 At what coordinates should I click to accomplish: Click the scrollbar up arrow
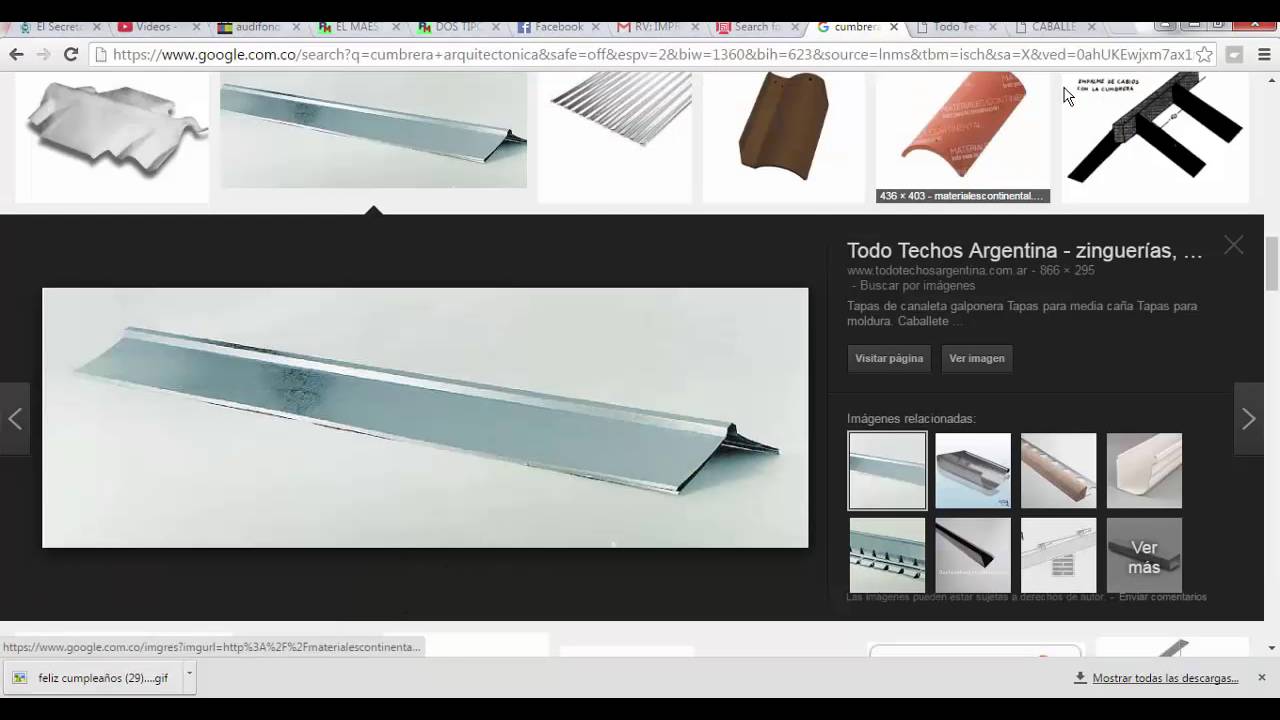(x=1272, y=79)
